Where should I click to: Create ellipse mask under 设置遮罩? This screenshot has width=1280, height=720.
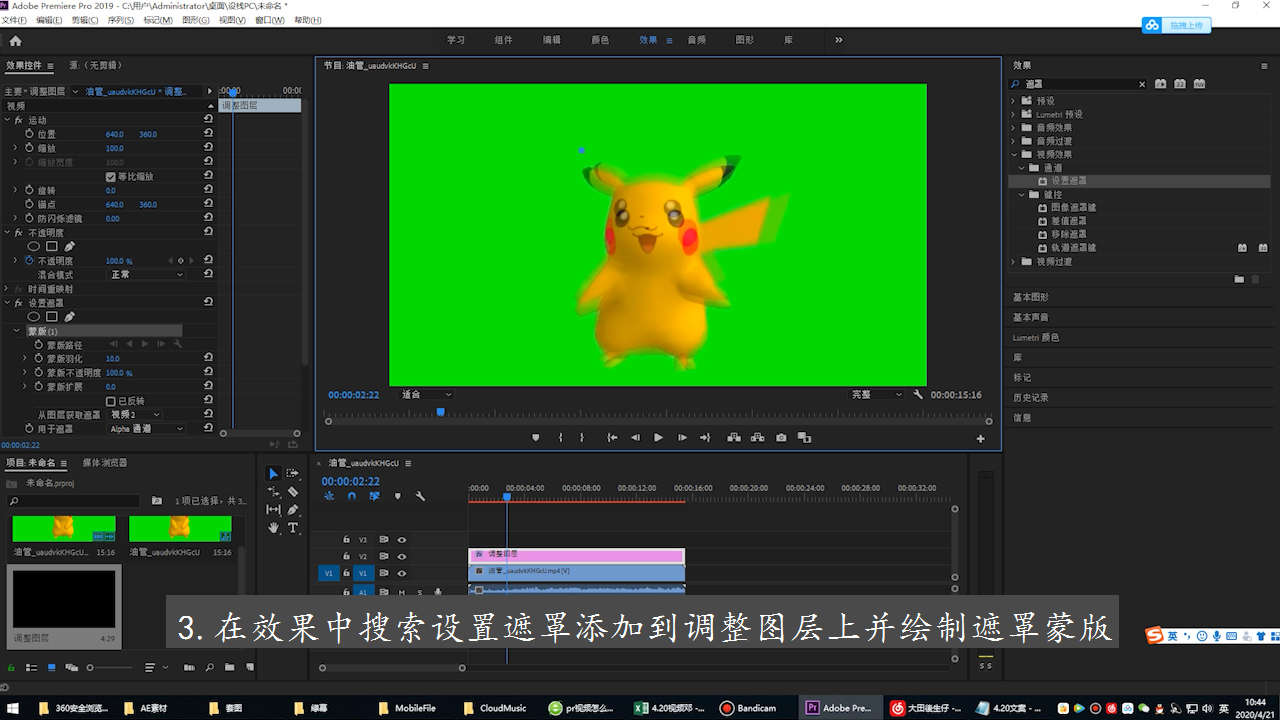tap(34, 317)
